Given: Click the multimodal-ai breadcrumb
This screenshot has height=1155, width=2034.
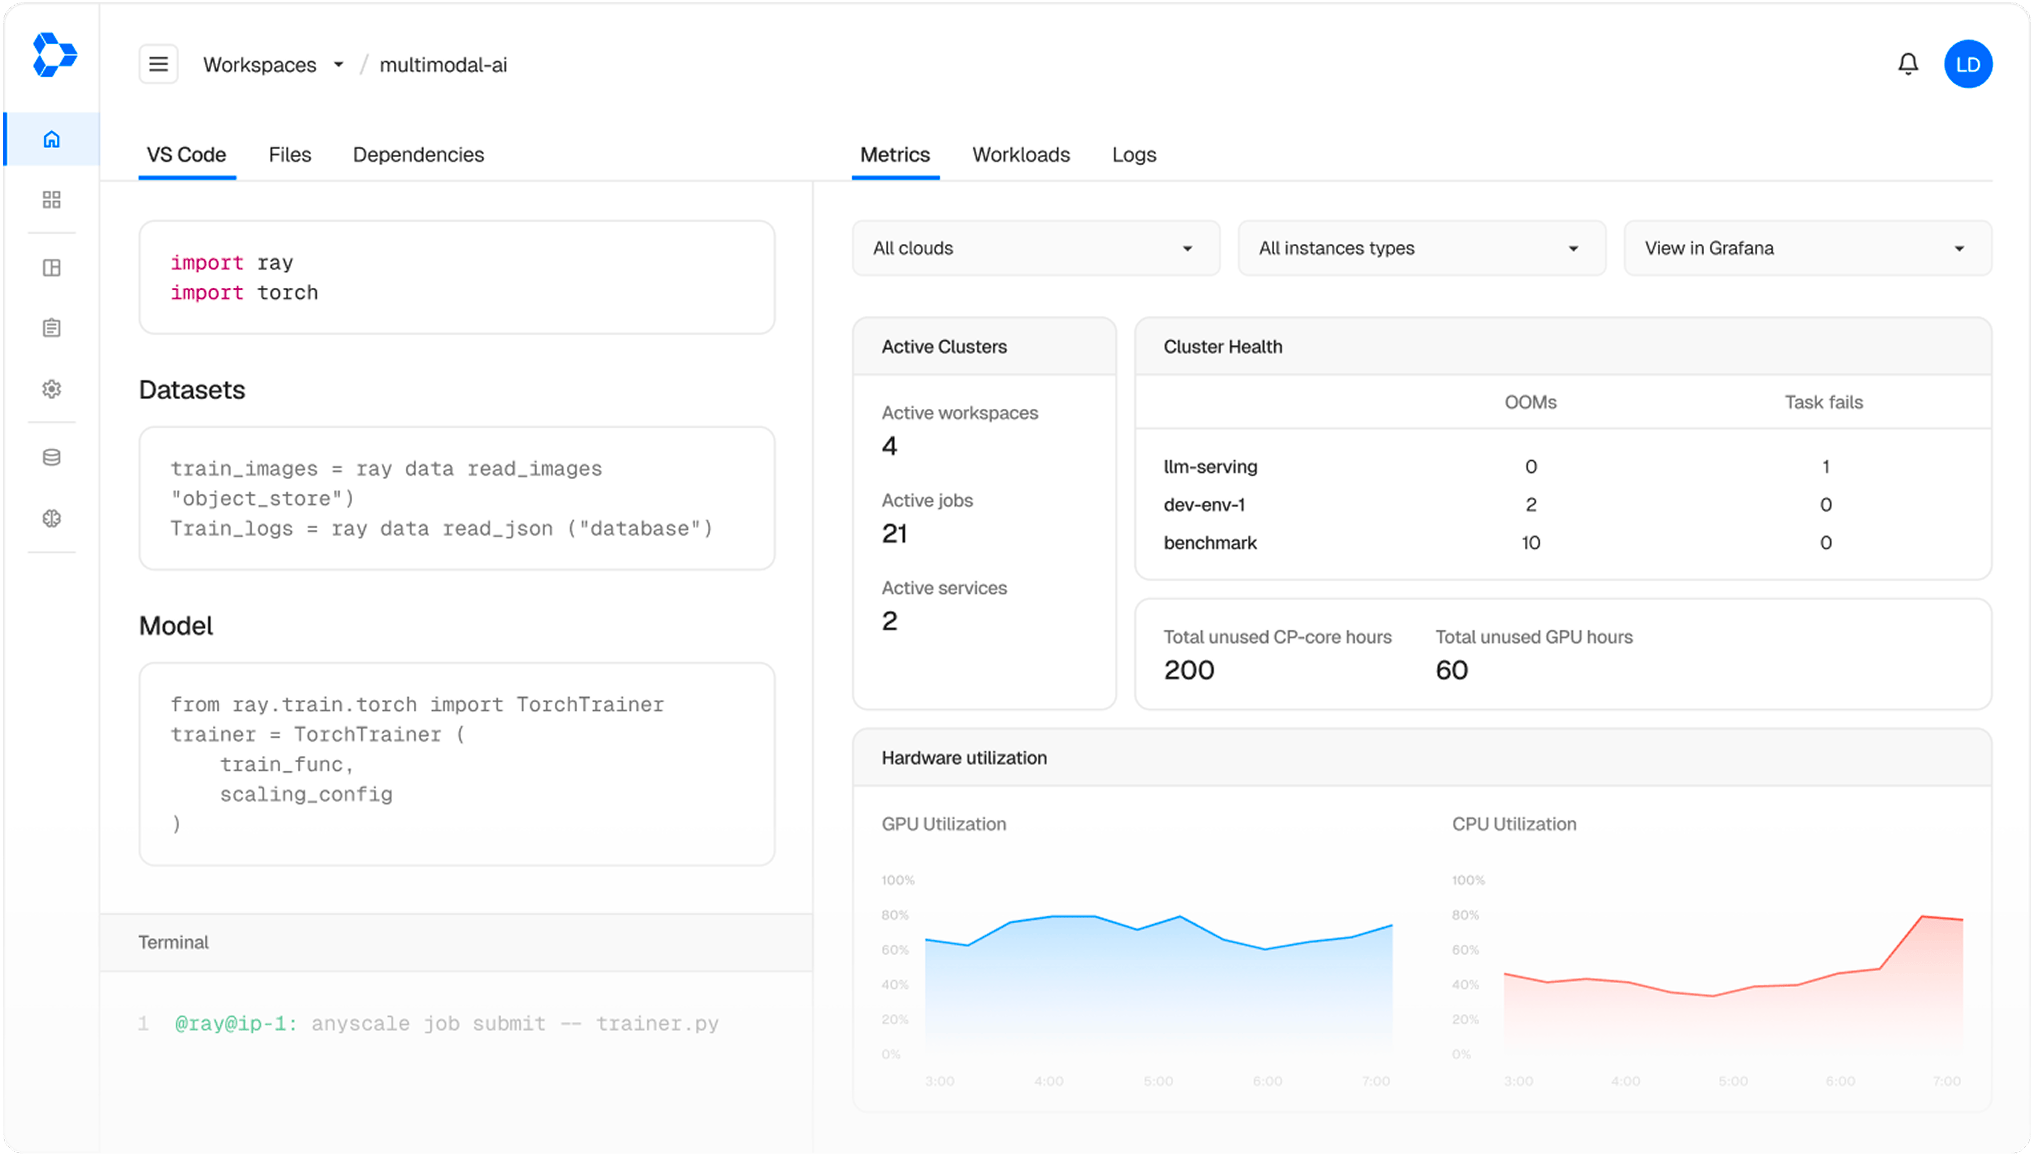Looking at the screenshot, I should [443, 65].
